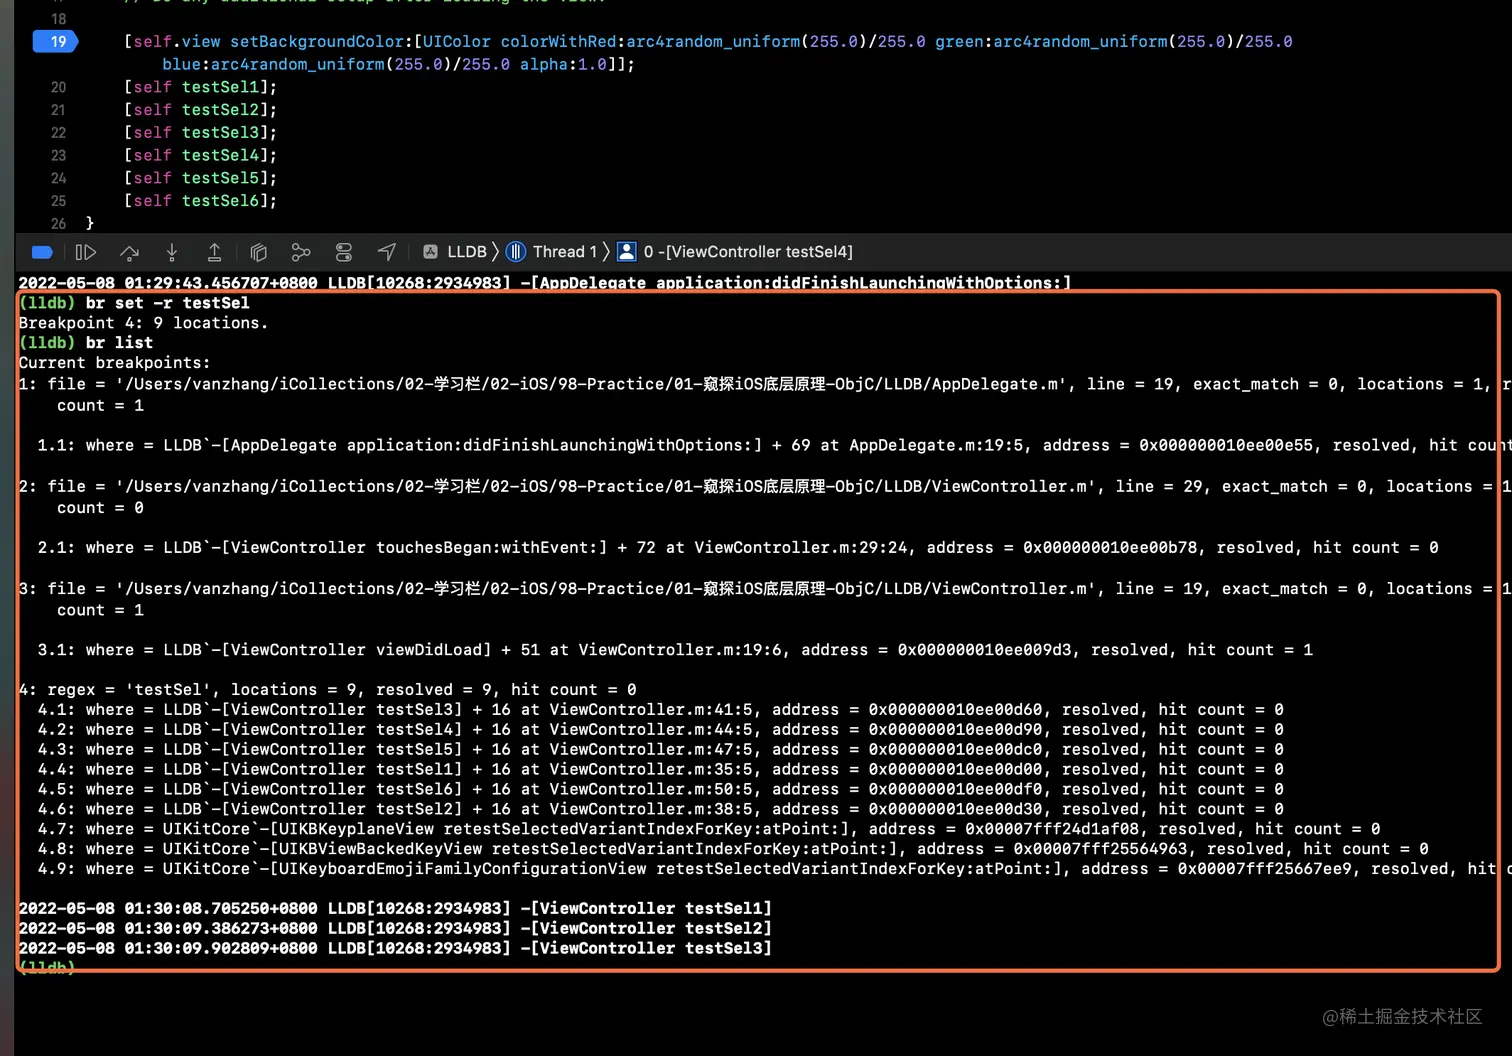
Task: Open the Environment Overrides icon
Action: coord(344,252)
